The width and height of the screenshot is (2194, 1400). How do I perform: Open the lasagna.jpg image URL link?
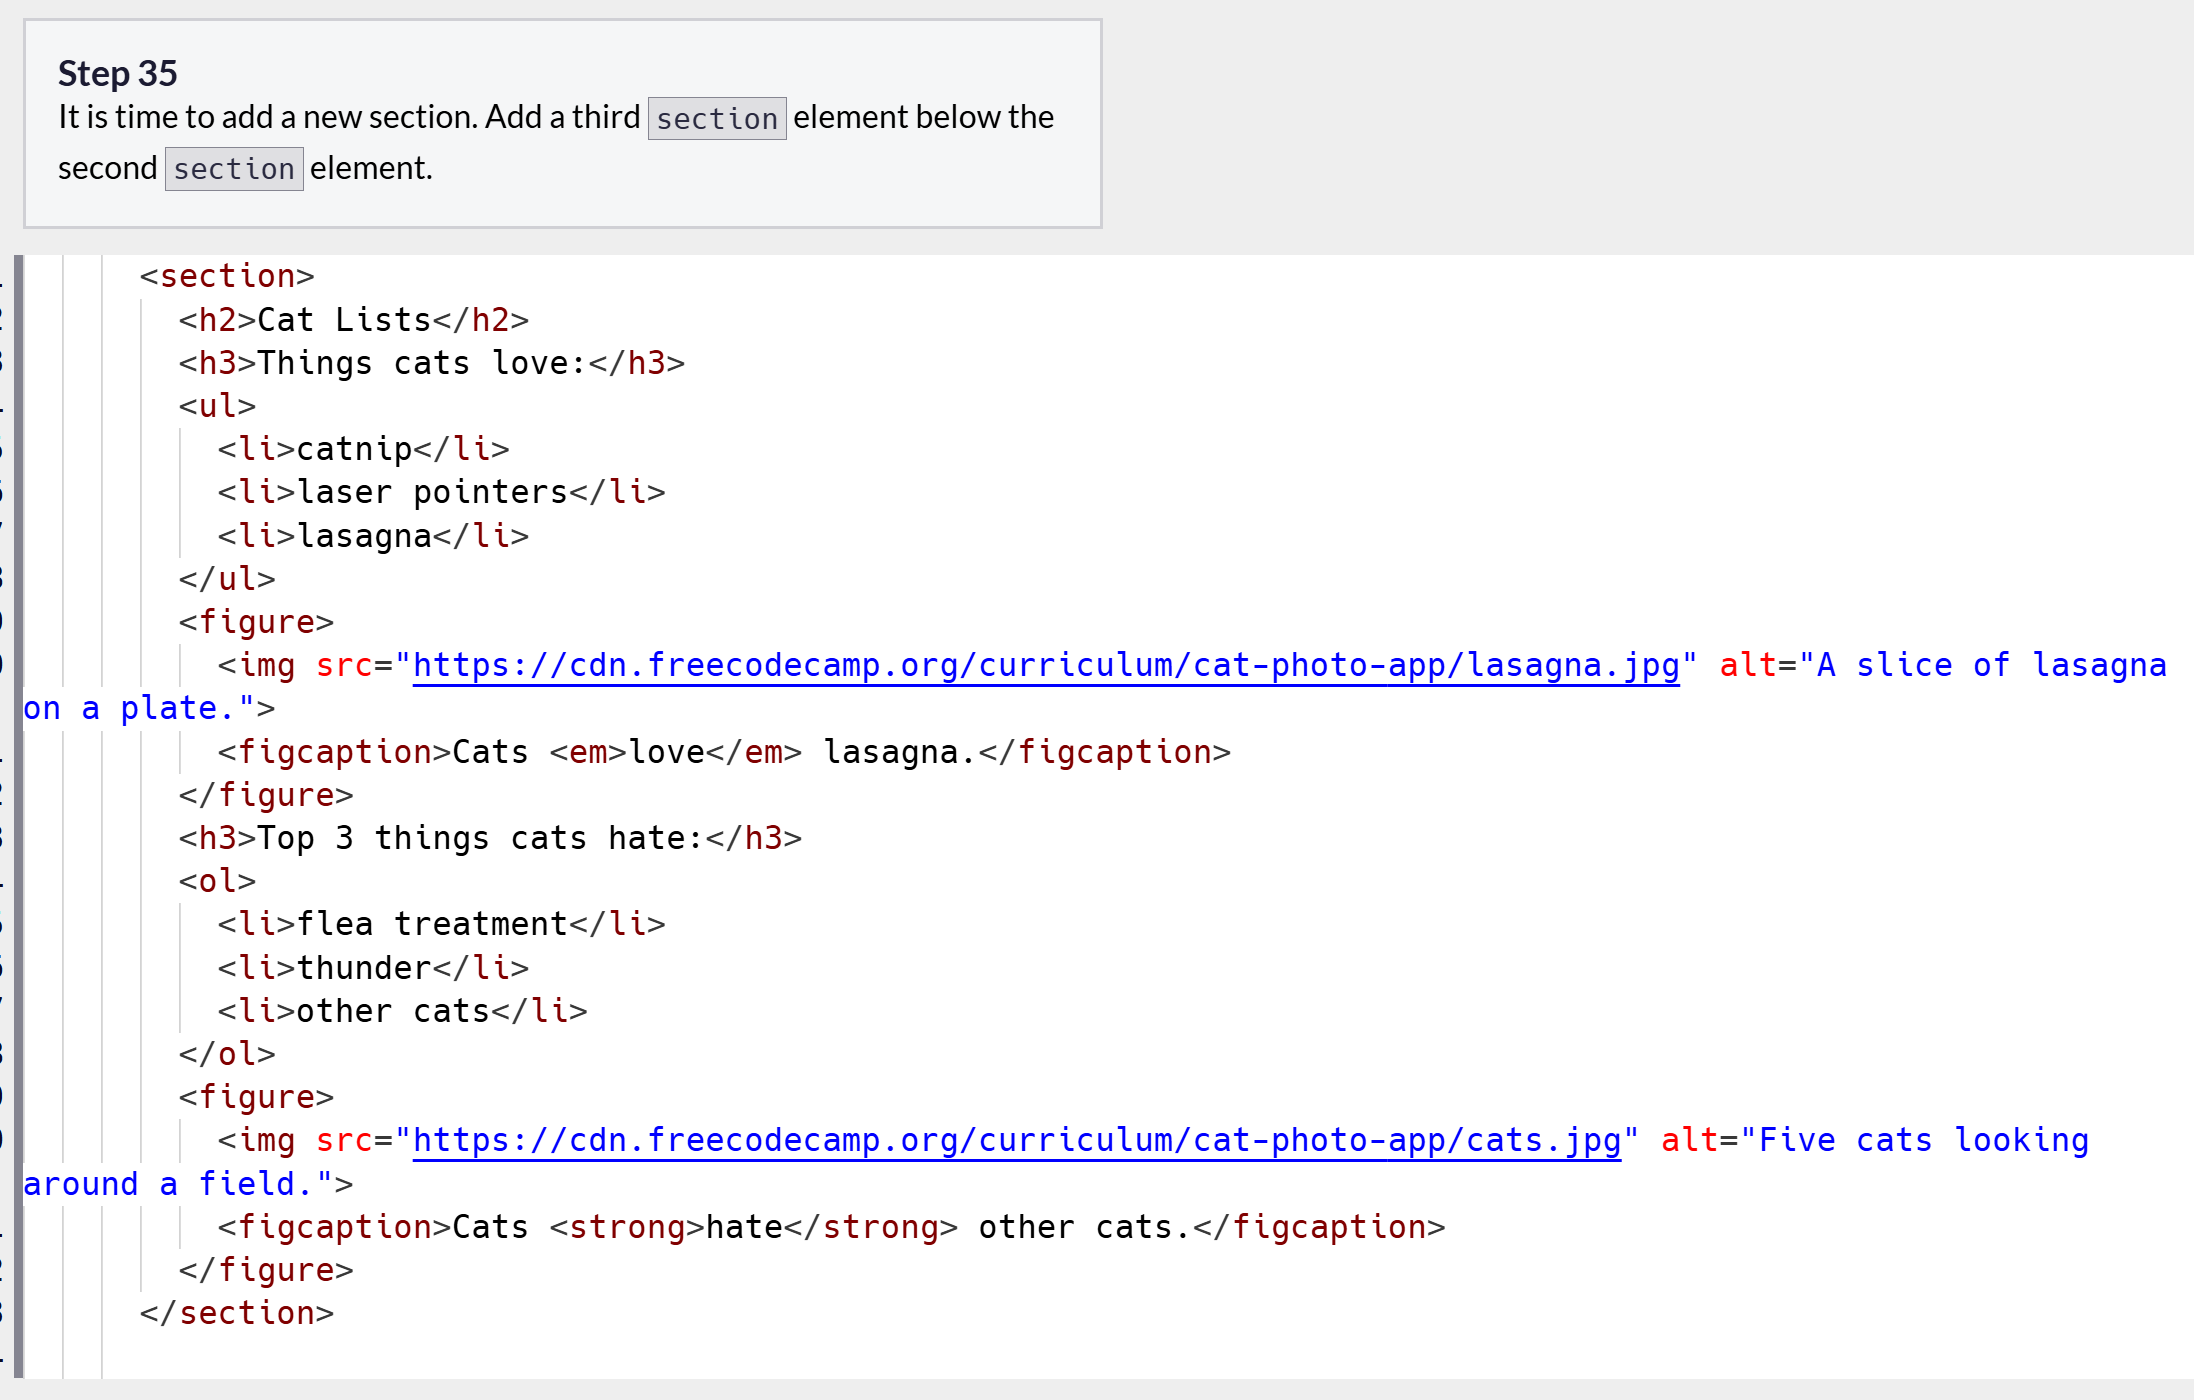pyautogui.click(x=1045, y=665)
